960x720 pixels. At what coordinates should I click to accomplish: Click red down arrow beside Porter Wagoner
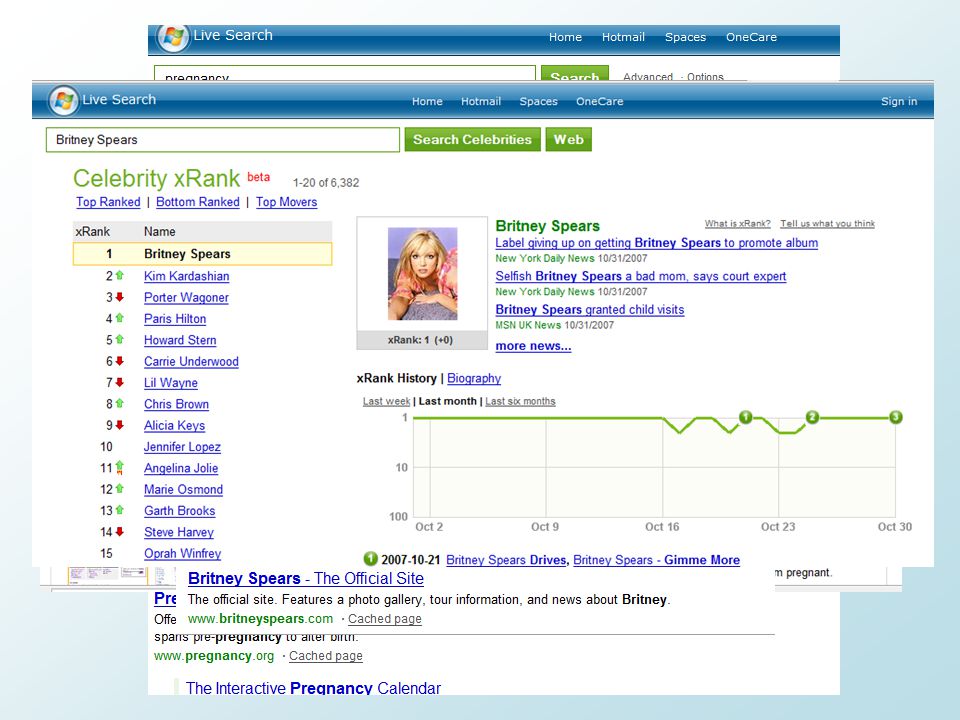(119, 297)
